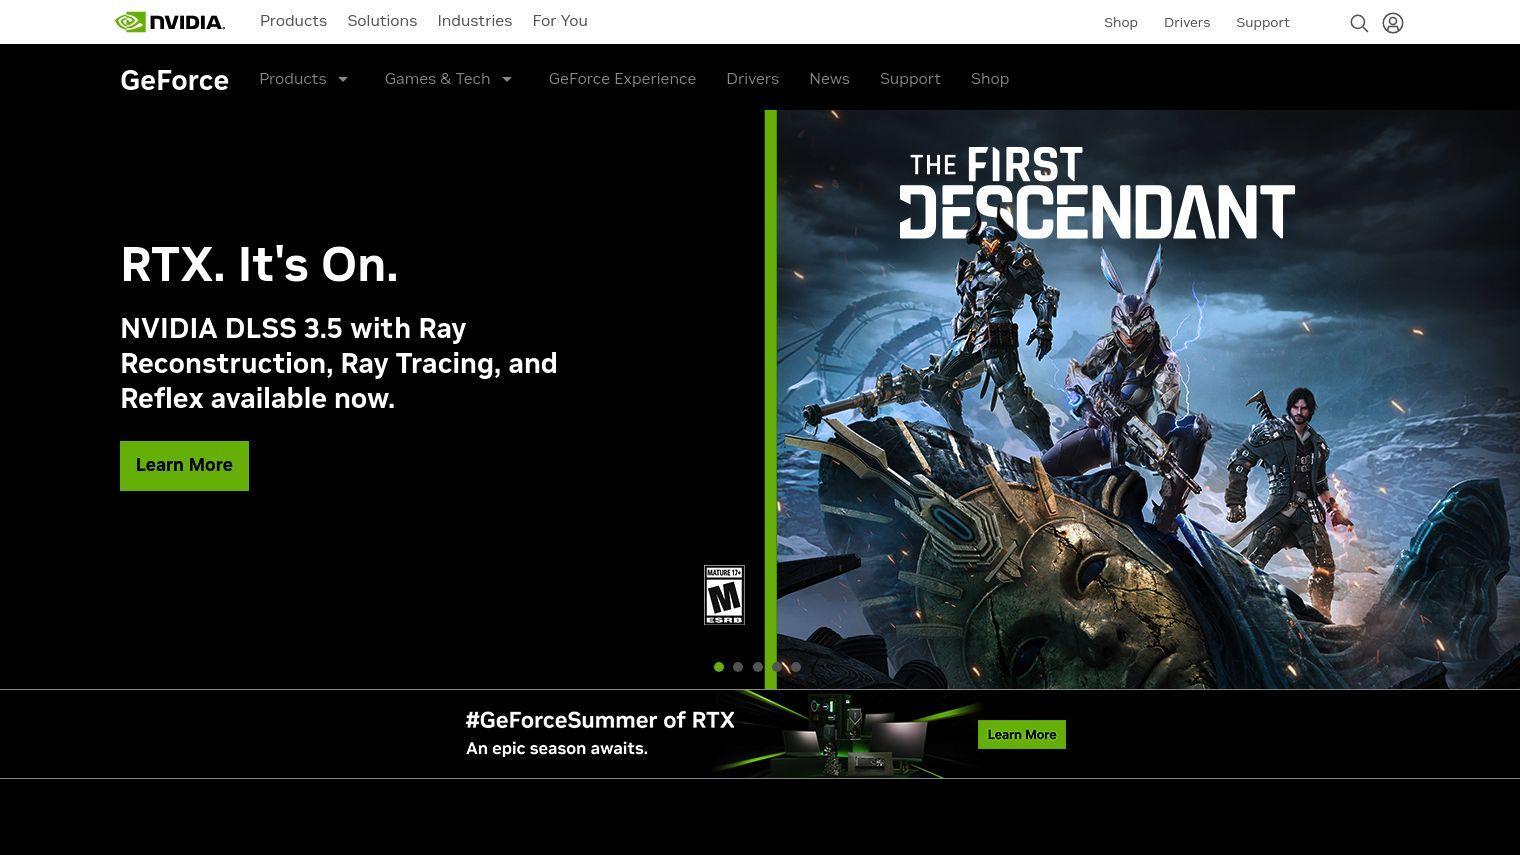Image resolution: width=1520 pixels, height=855 pixels.
Task: Select the fifth carousel dot
Action: [796, 667]
